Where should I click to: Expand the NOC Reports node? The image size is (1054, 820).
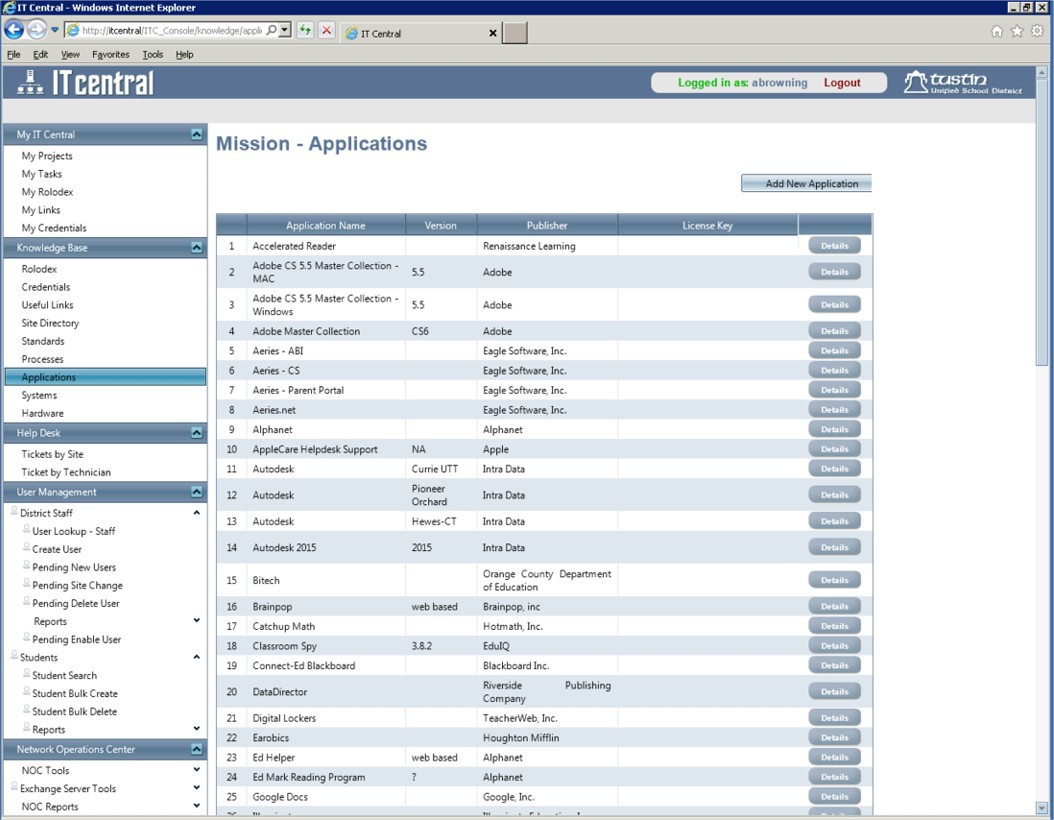(196, 806)
